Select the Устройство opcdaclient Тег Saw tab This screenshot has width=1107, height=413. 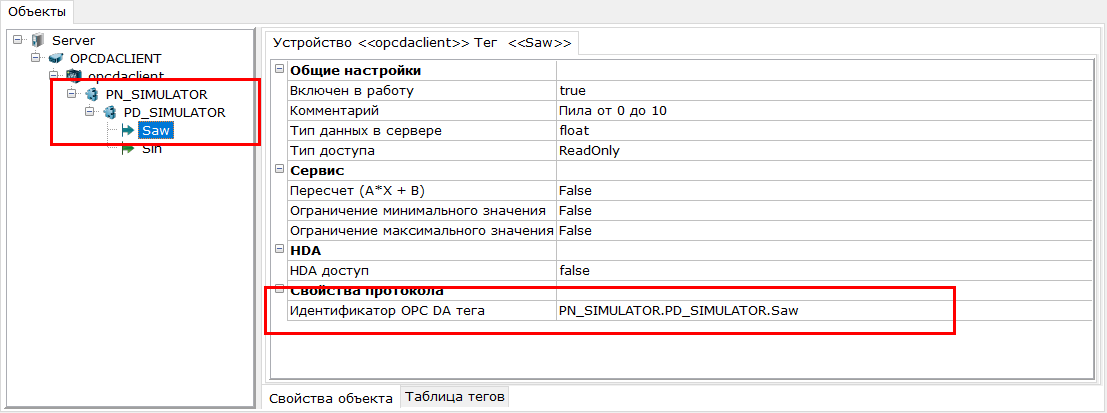pyautogui.click(x=421, y=42)
